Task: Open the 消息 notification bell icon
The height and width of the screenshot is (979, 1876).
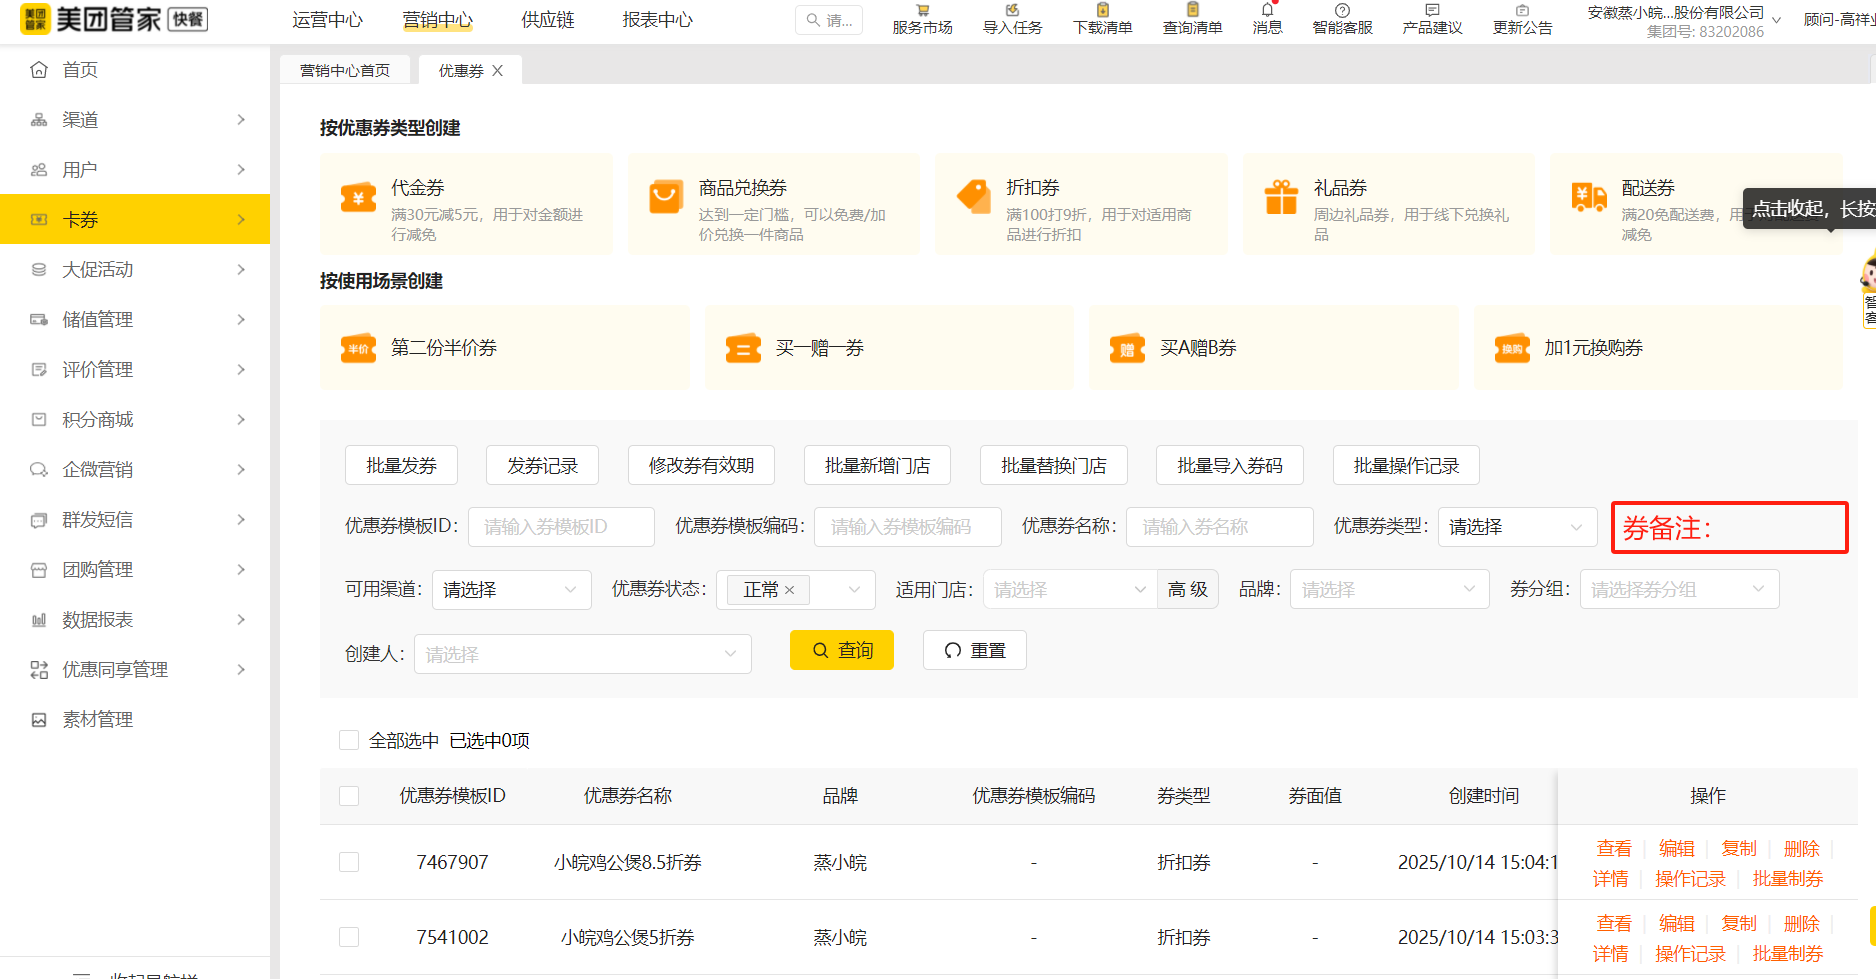Action: coord(1266,20)
